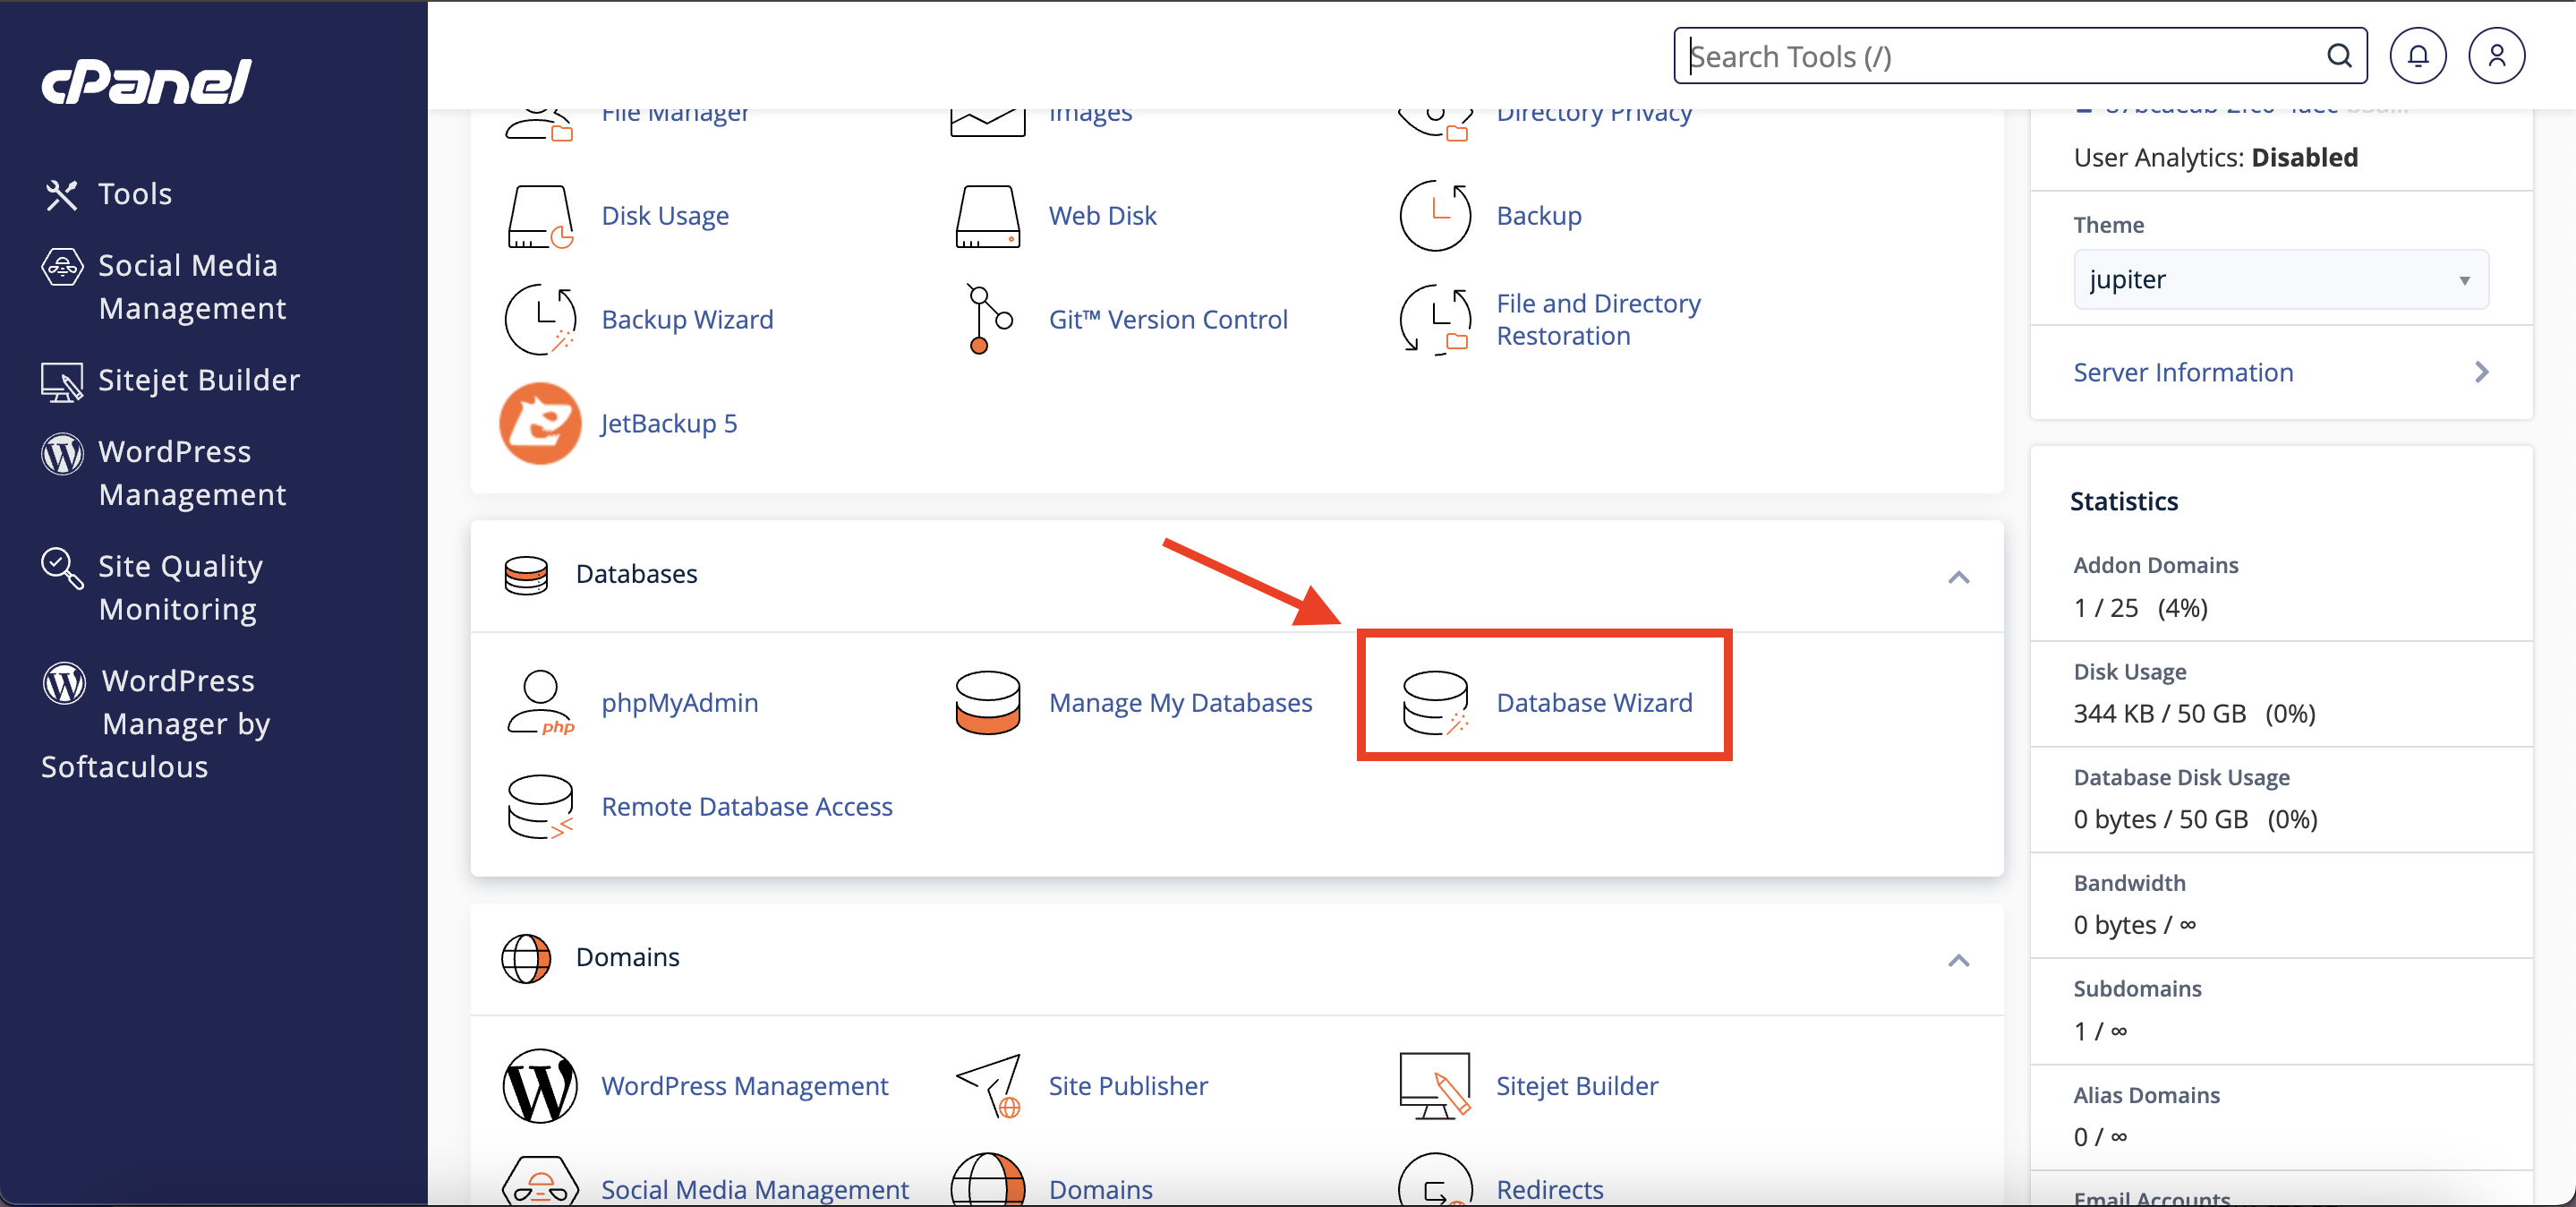Click the Tools wrench icon in sidebar
The image size is (2576, 1207).
pos(61,195)
